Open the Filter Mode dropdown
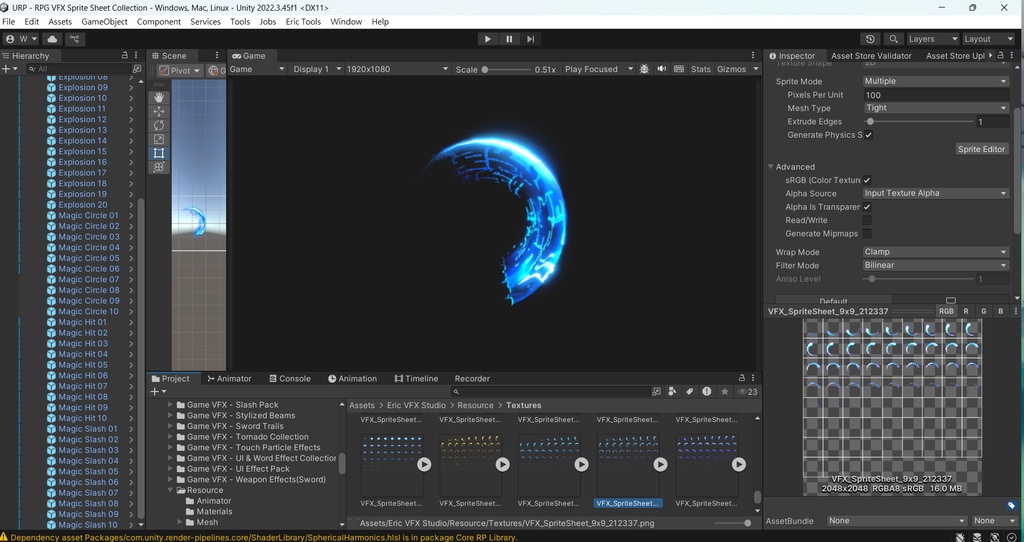1024x542 pixels. 936,265
